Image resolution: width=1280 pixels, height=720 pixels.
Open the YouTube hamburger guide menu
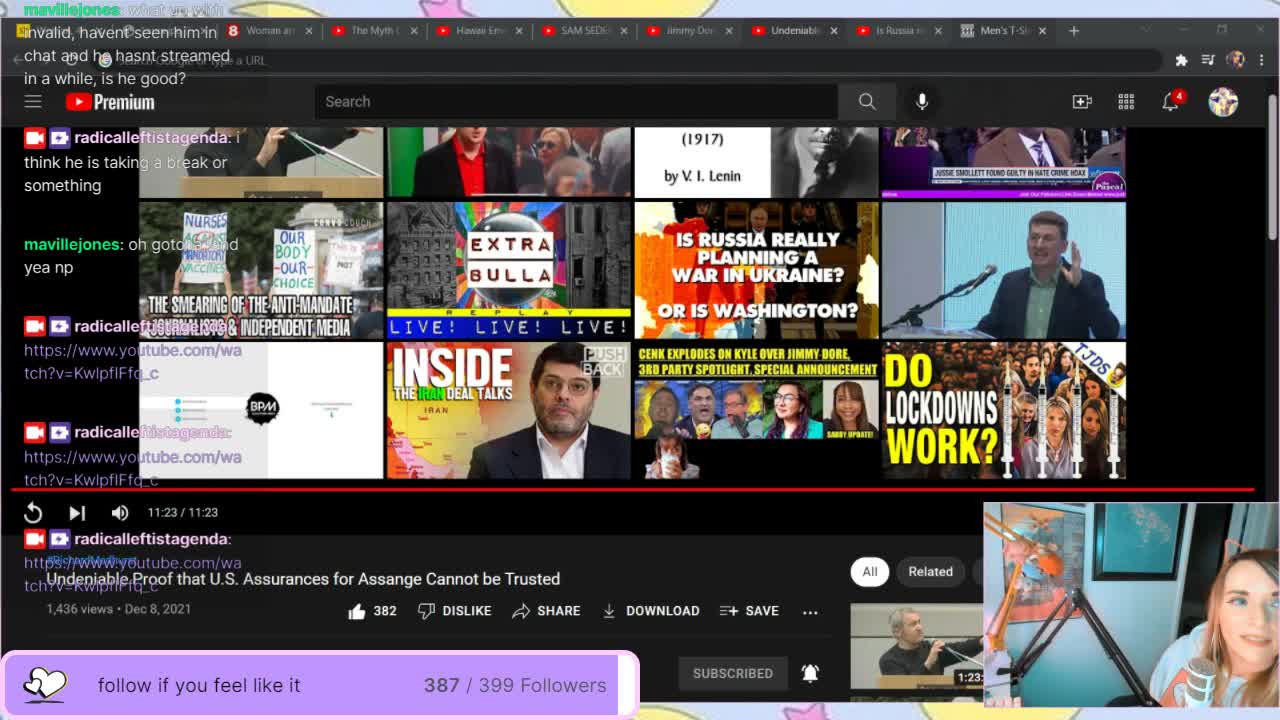[x=33, y=101]
